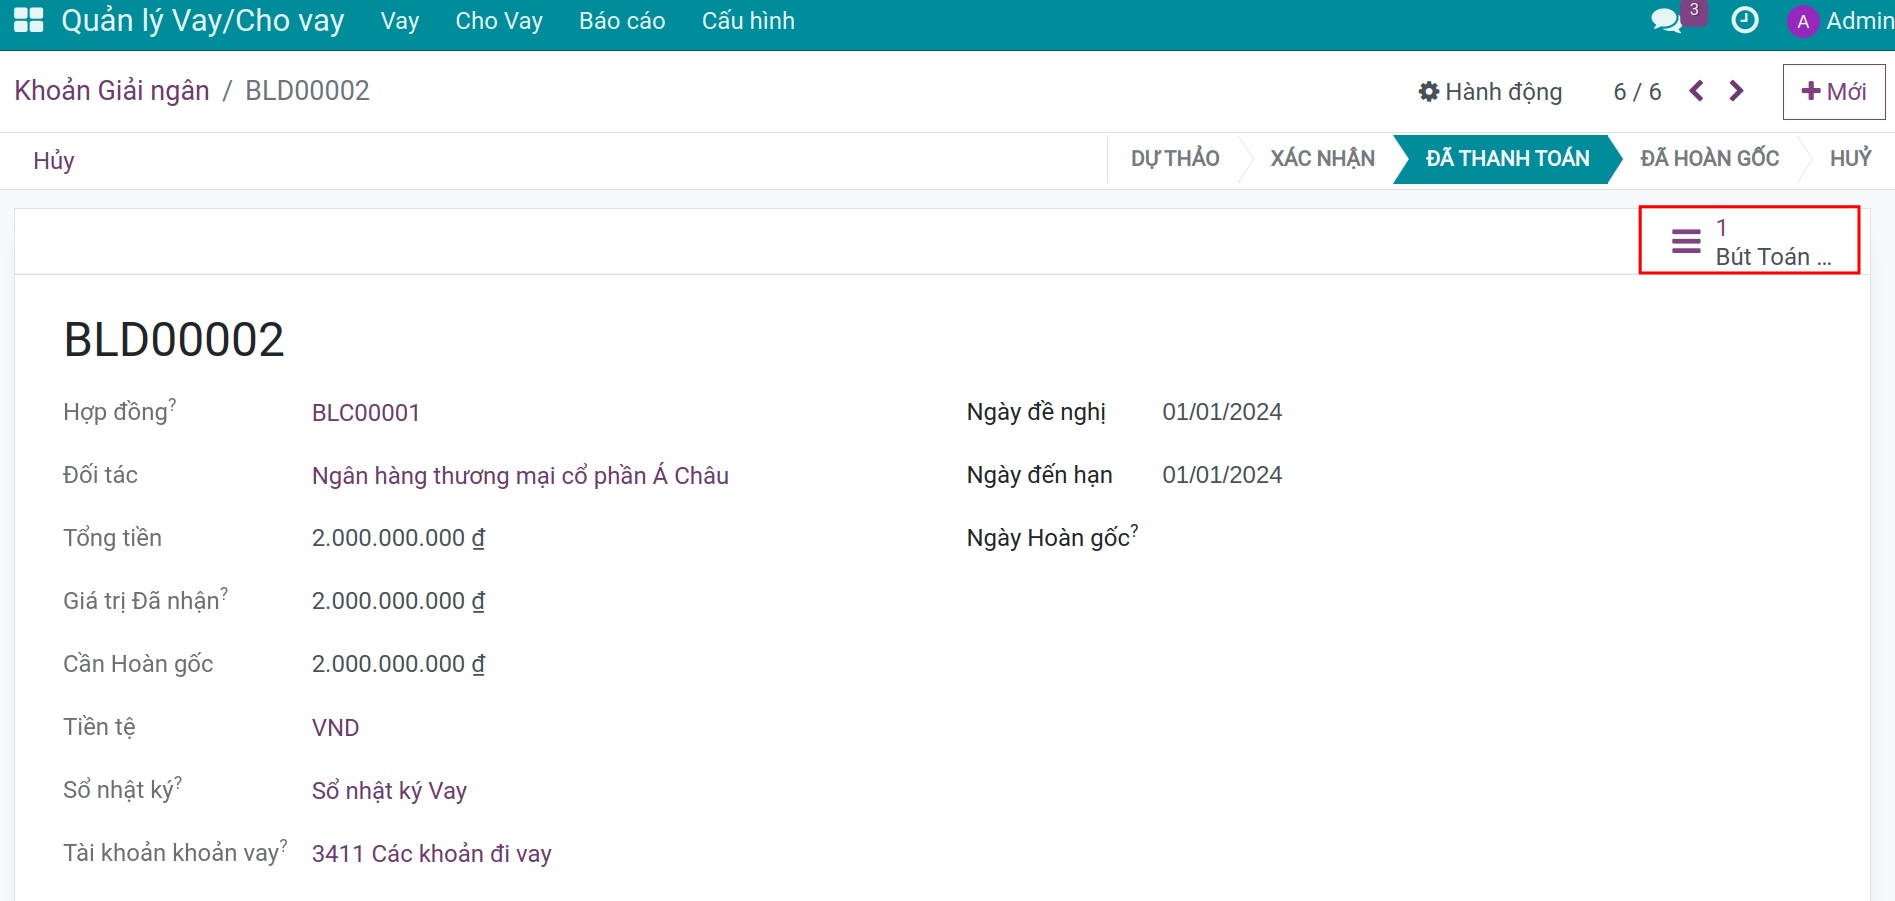Open the Vay menu
The height and width of the screenshot is (901, 1895).
pos(400,21)
